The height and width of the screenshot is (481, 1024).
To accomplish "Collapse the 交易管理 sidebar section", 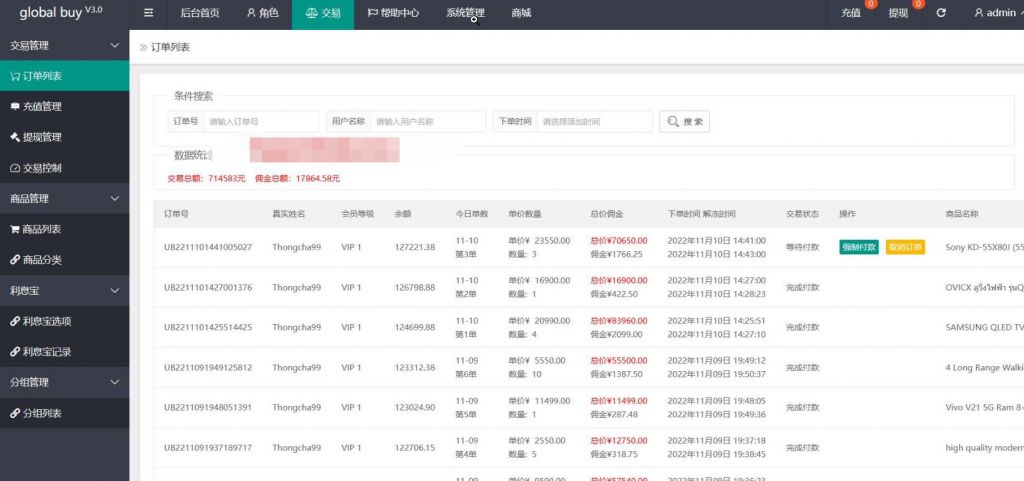I will [65, 45].
